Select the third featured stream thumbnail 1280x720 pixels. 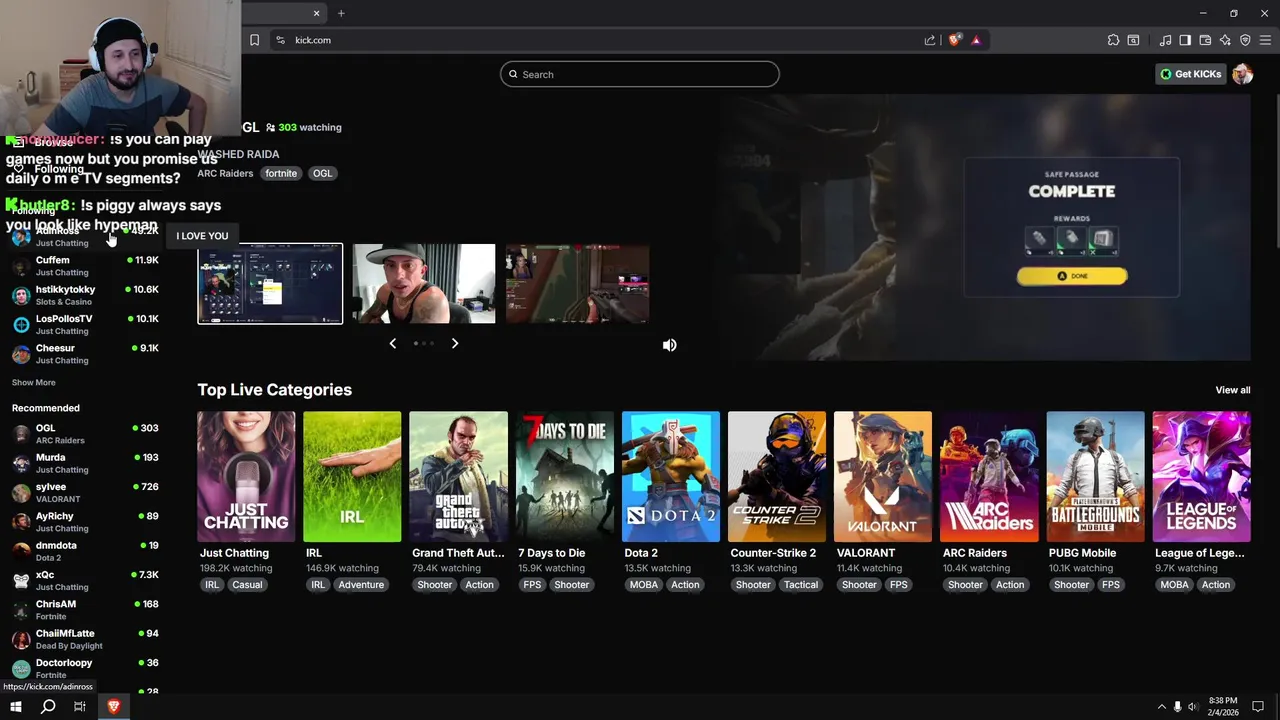point(577,284)
